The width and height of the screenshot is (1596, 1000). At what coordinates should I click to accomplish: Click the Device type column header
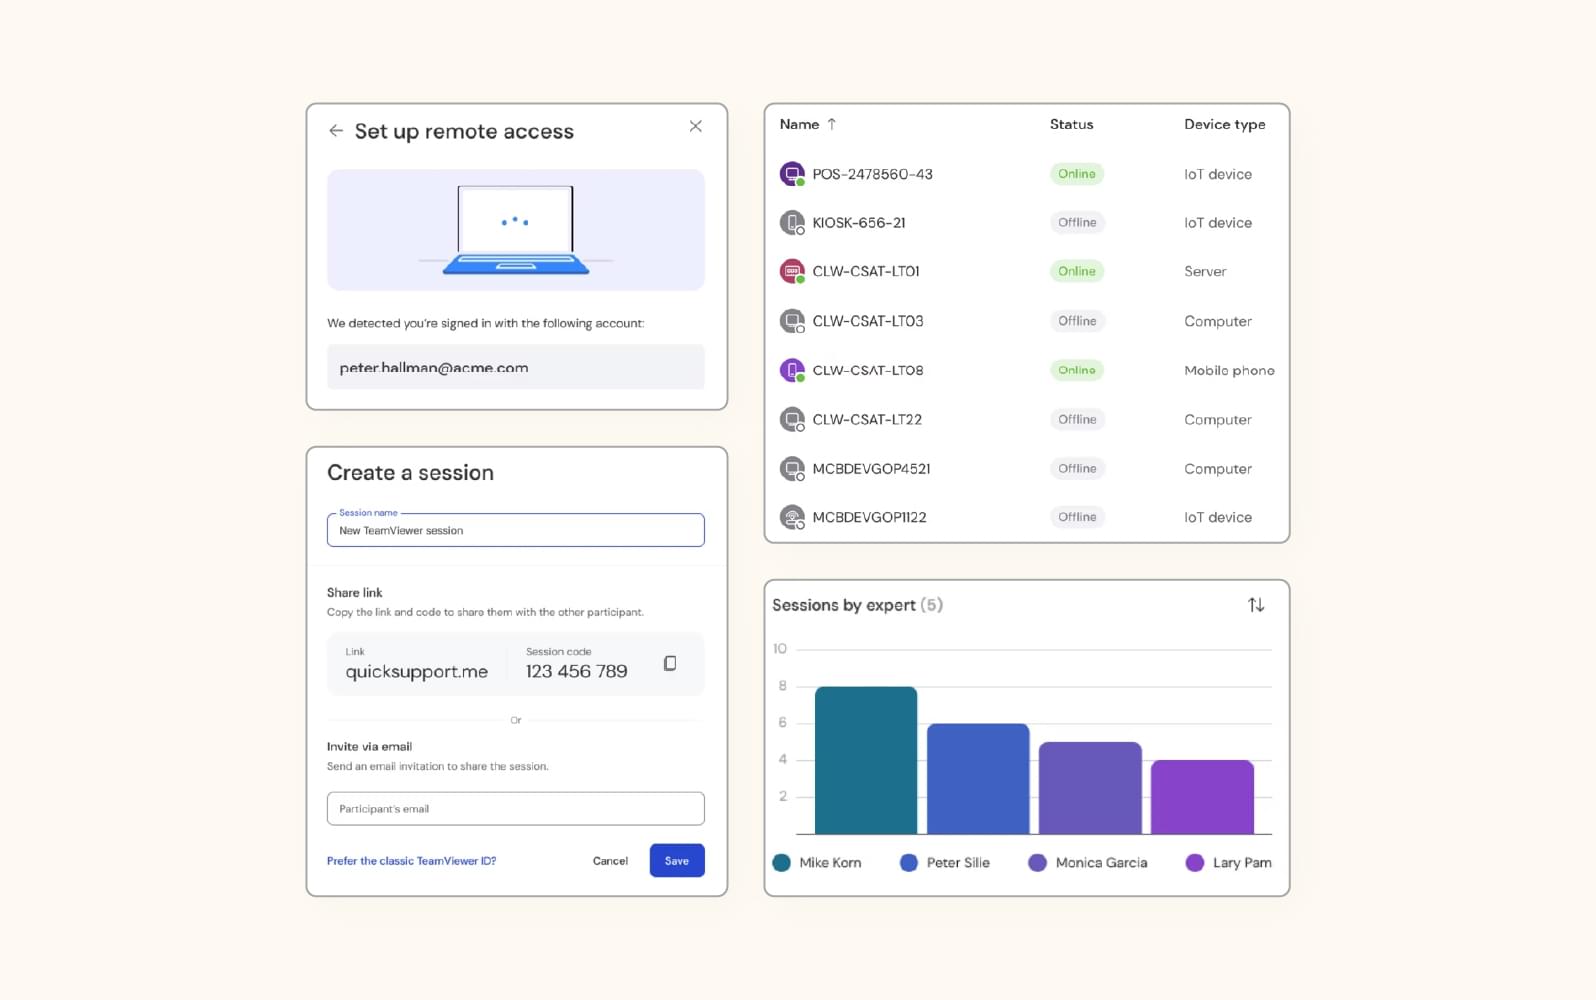(1224, 124)
